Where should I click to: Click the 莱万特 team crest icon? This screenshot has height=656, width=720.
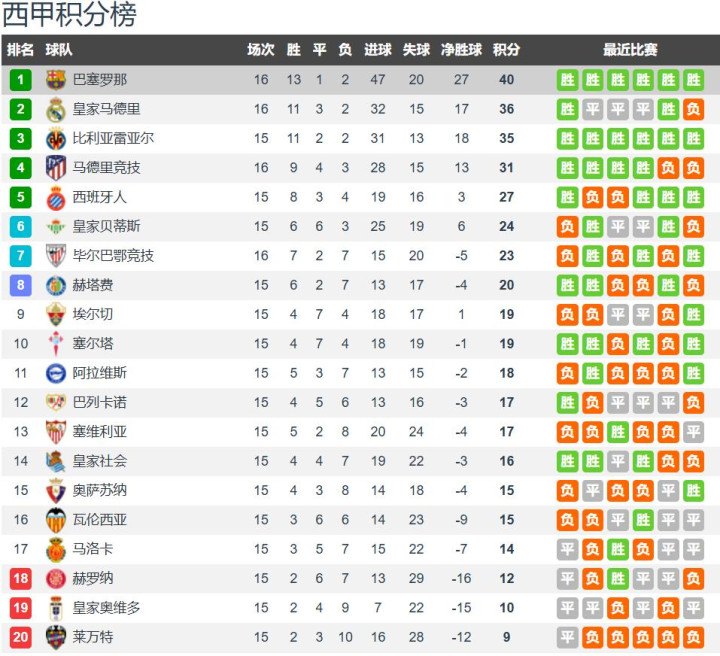[x=56, y=637]
